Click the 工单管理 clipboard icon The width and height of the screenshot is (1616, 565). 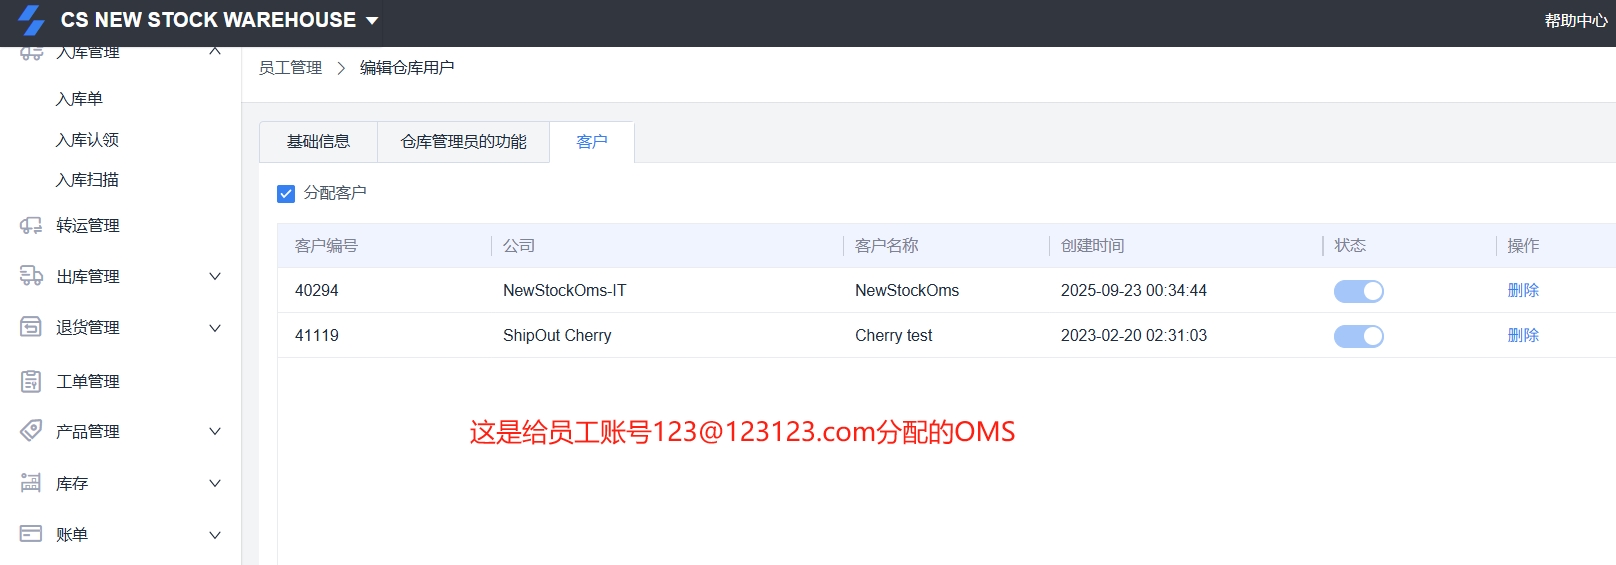[x=31, y=381]
